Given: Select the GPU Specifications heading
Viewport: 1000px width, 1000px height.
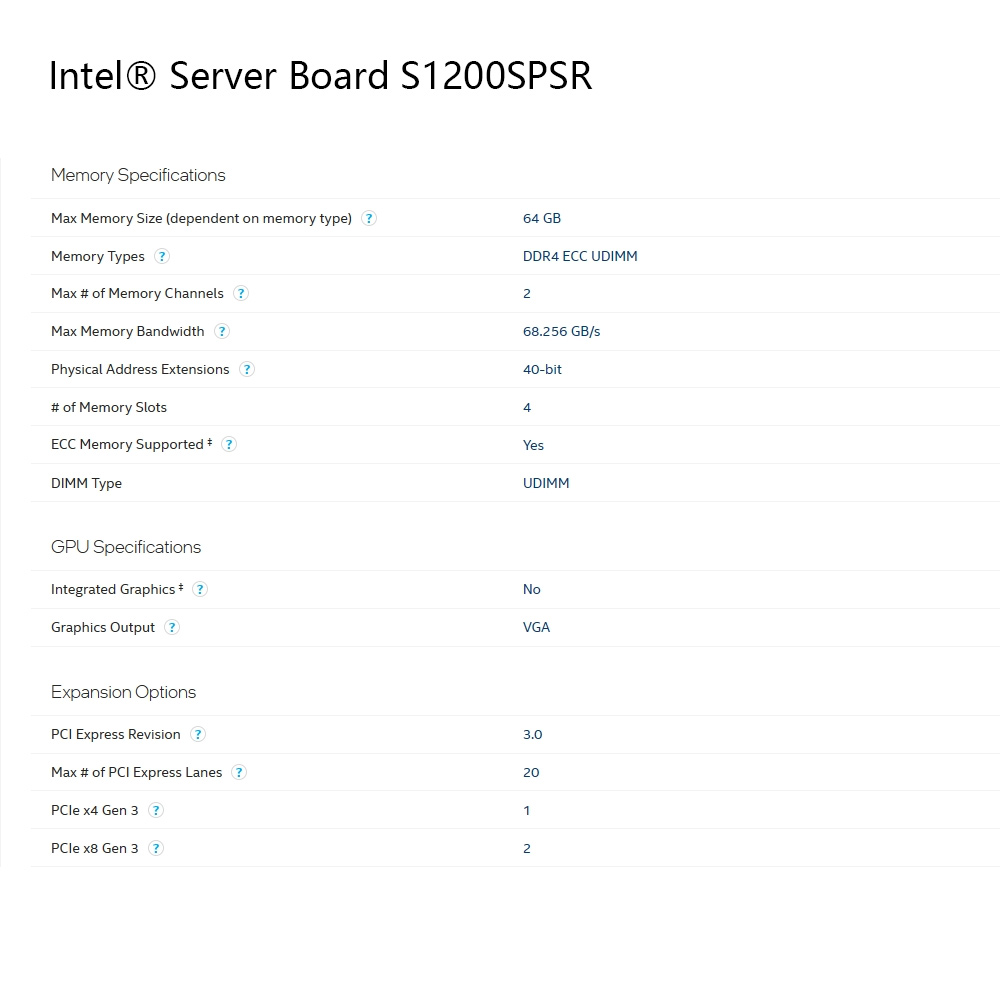Looking at the screenshot, I should point(126,547).
